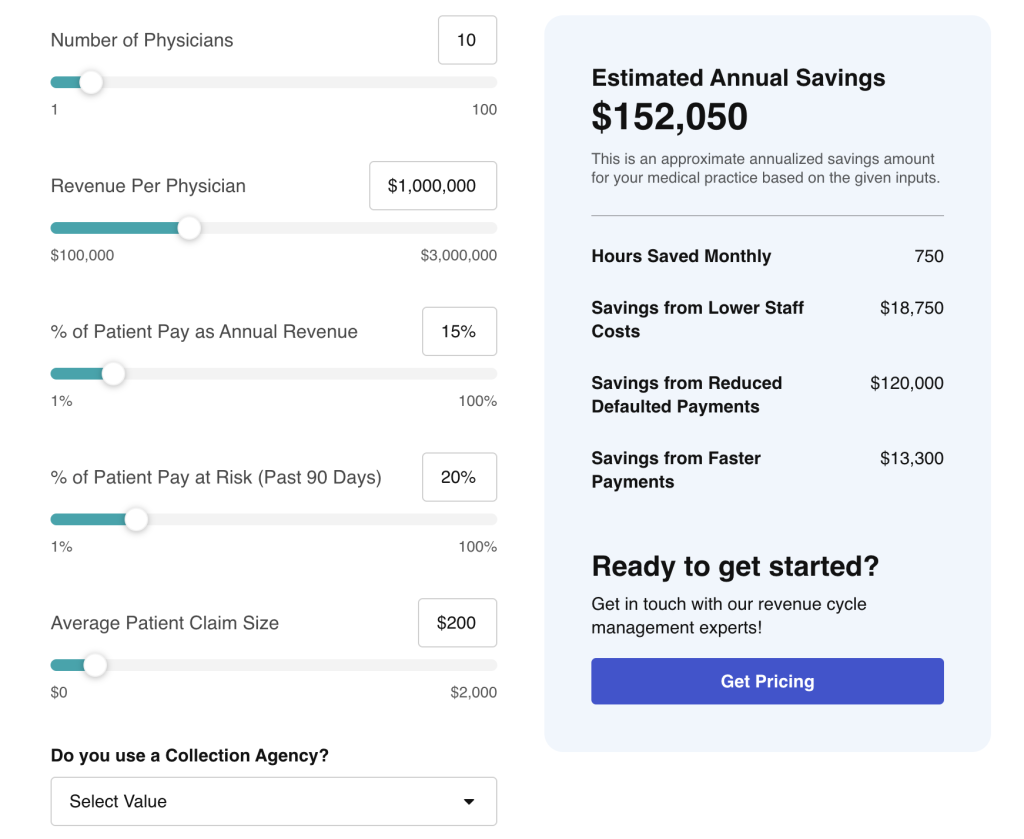This screenshot has width=1024, height=839.
Task: Click the Savings from Reduced Defaulted Payments label
Action: click(x=686, y=395)
